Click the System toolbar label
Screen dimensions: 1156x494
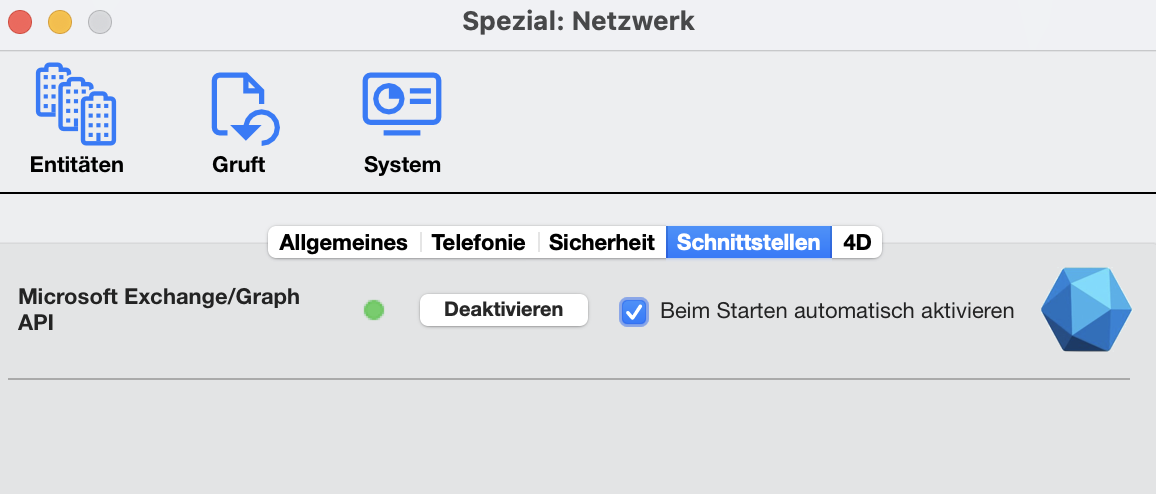402,164
